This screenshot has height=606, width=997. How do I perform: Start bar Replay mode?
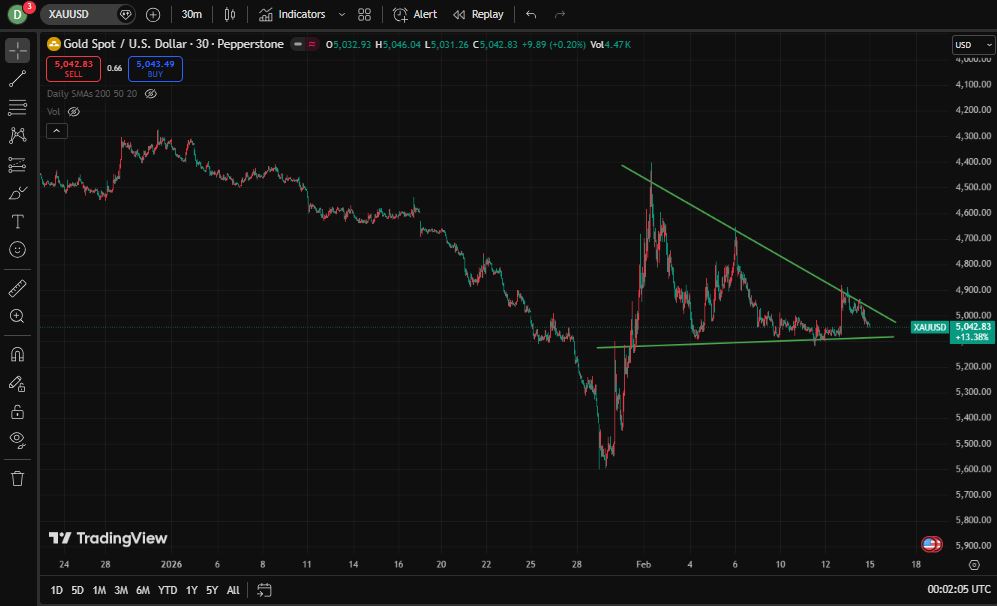478,14
